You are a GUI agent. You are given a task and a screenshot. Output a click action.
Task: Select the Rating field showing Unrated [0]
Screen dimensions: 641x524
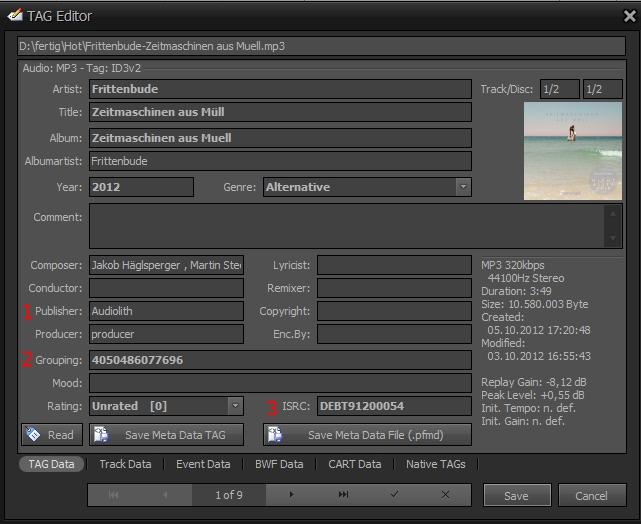(166, 406)
